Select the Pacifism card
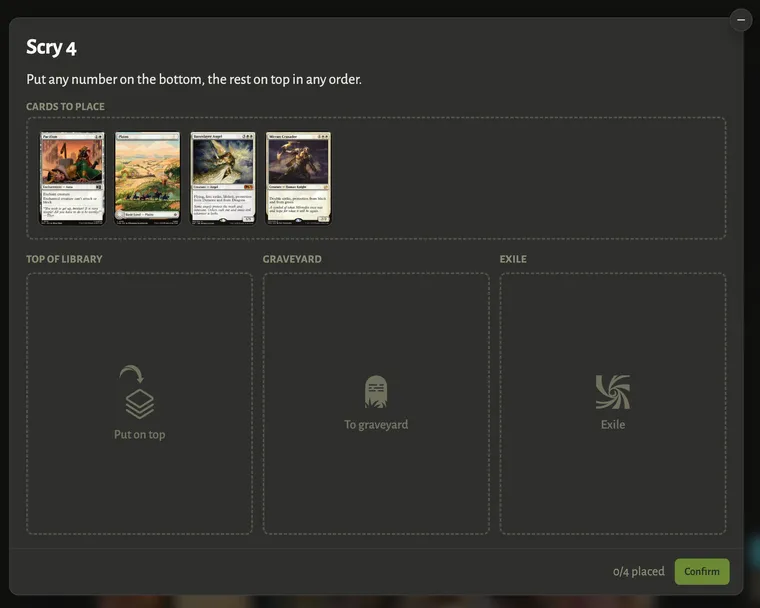 point(72,178)
